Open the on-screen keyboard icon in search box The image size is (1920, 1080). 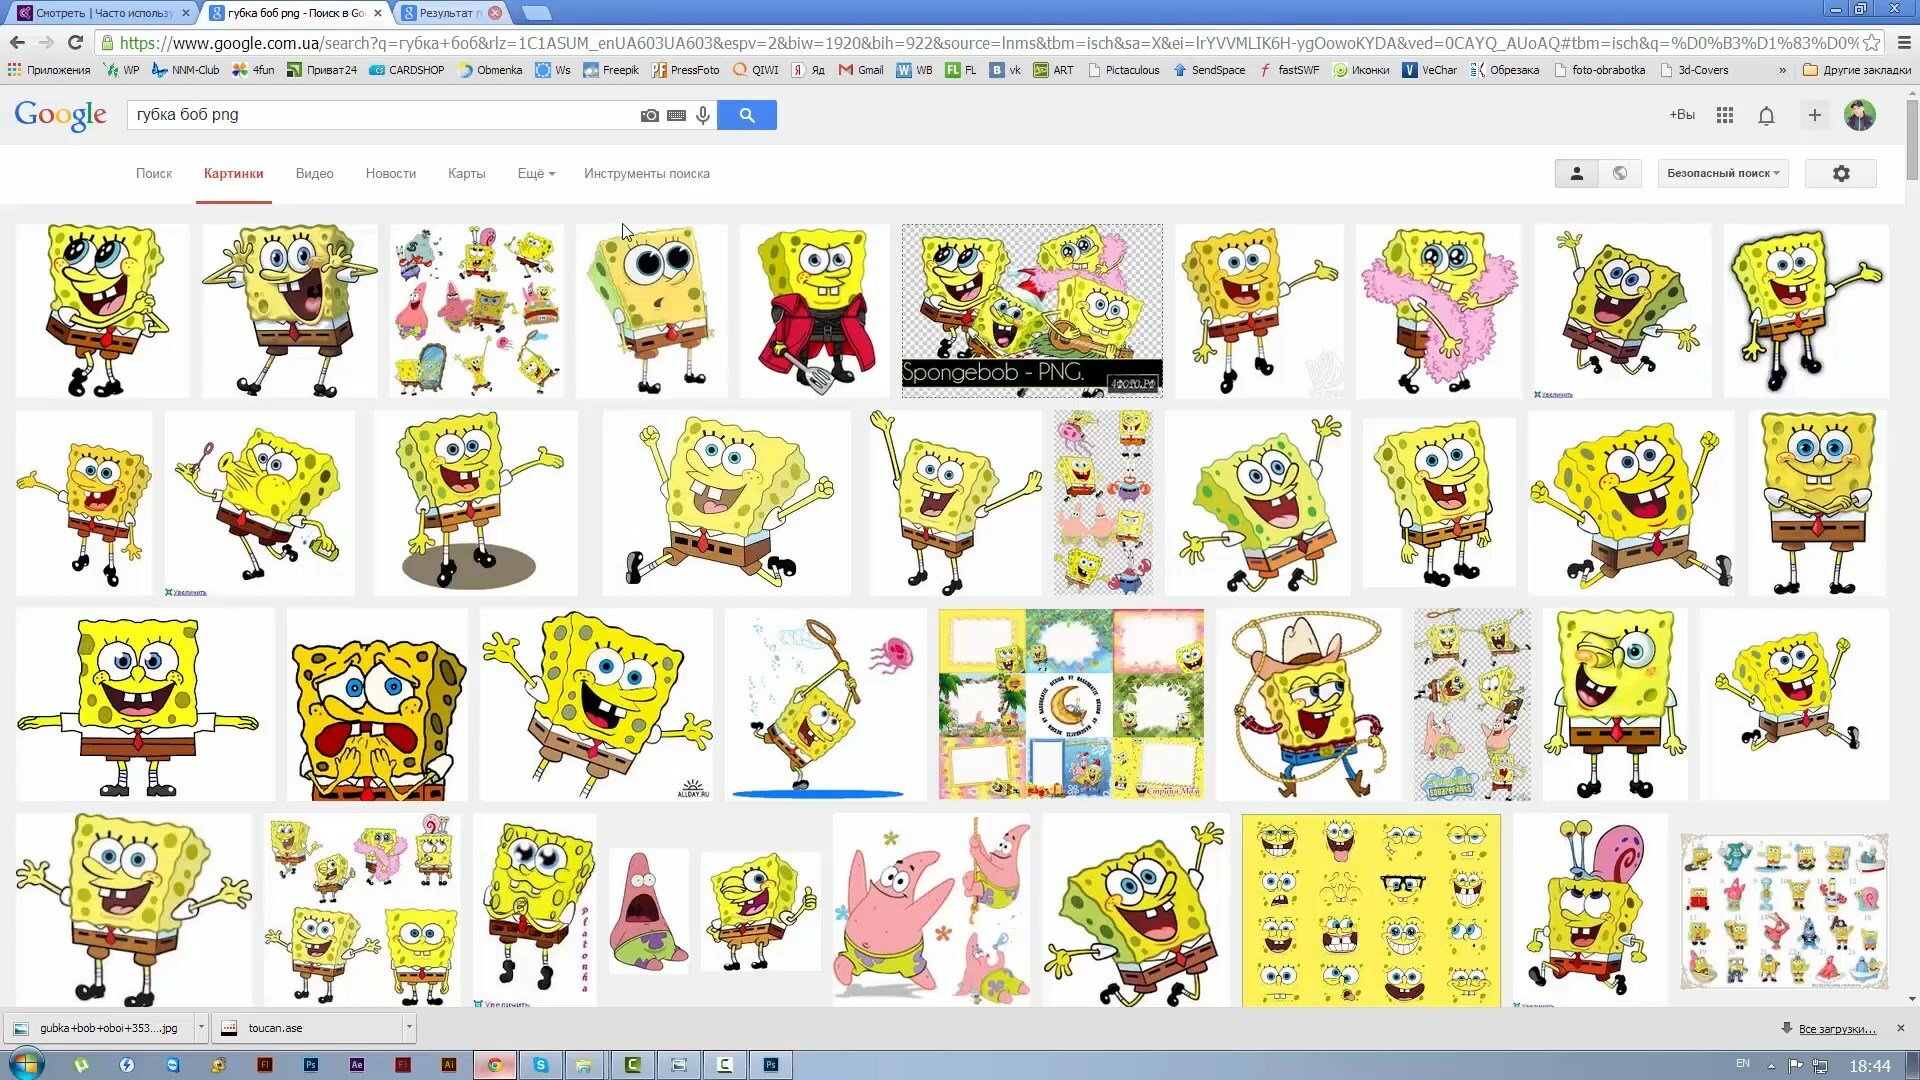tap(677, 115)
